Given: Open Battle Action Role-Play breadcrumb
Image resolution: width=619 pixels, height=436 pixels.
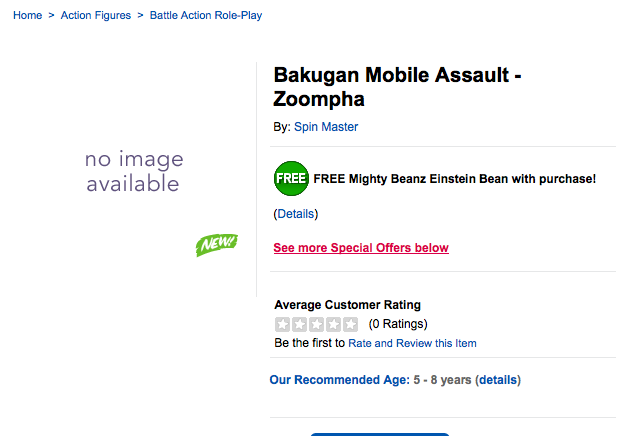Looking at the screenshot, I should [206, 16].
